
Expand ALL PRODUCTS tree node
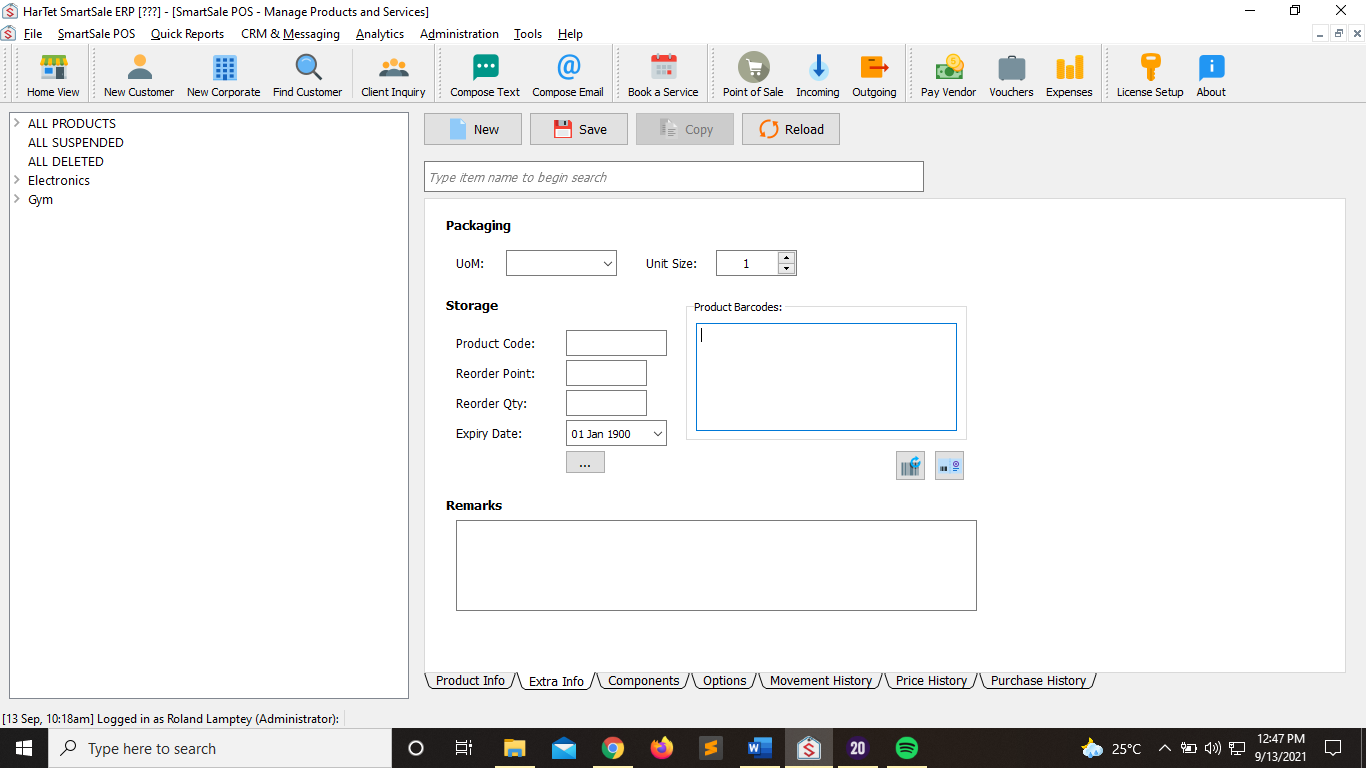coord(17,123)
